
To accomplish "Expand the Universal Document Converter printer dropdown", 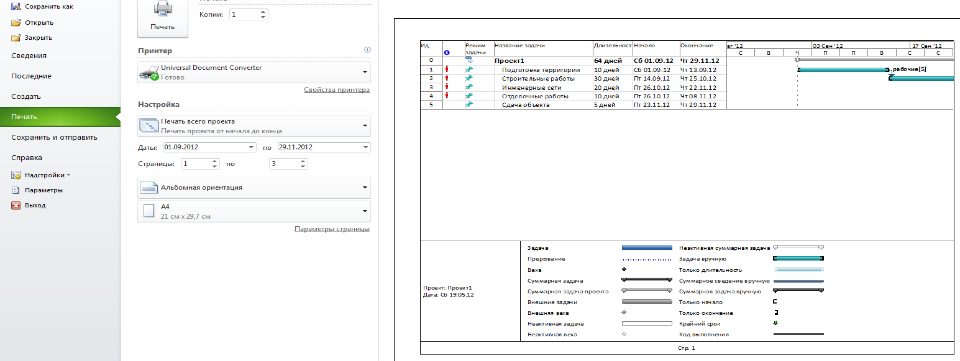I will [366, 73].
